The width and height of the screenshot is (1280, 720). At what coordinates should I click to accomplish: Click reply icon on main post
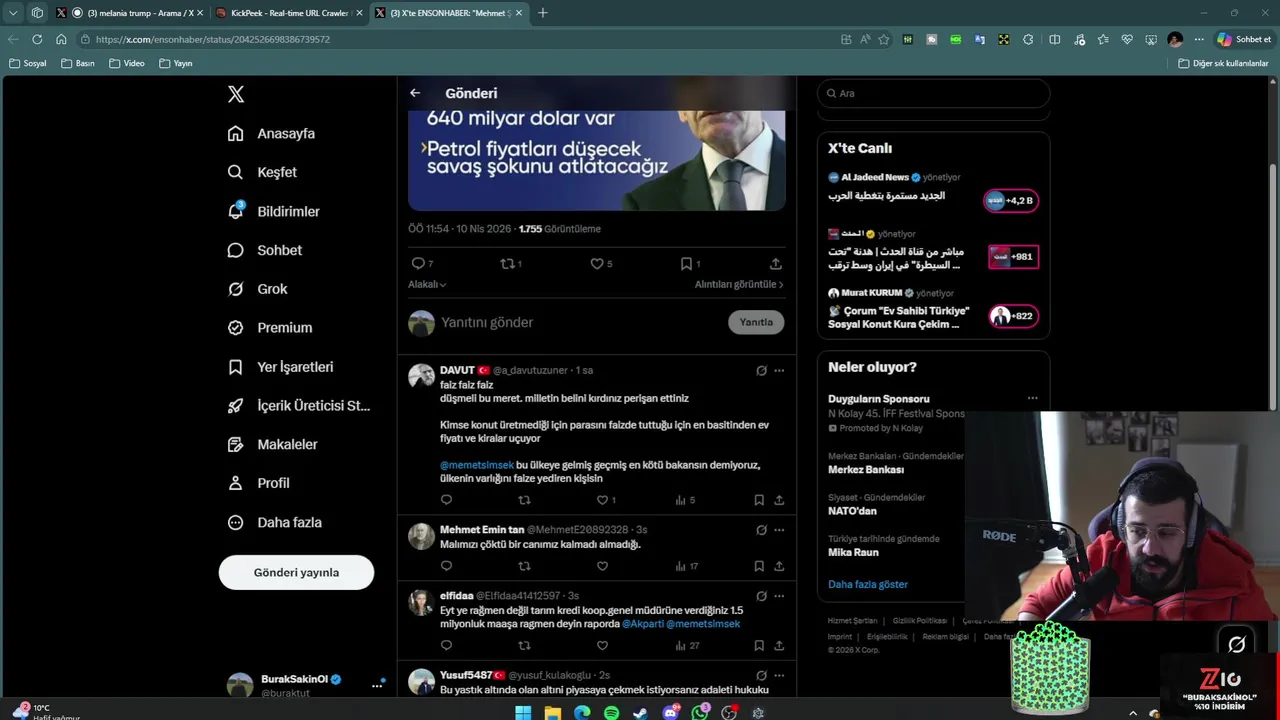tap(418, 263)
